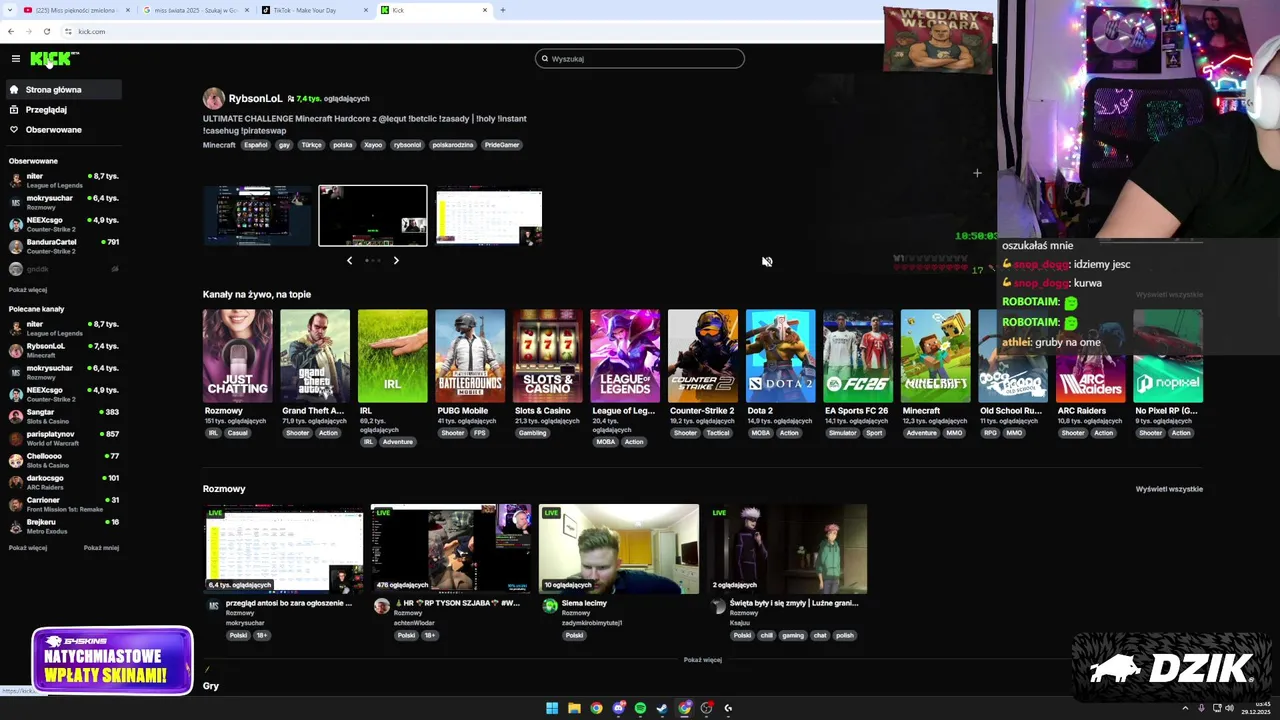Open parisplatynov recommended channel

point(63,438)
